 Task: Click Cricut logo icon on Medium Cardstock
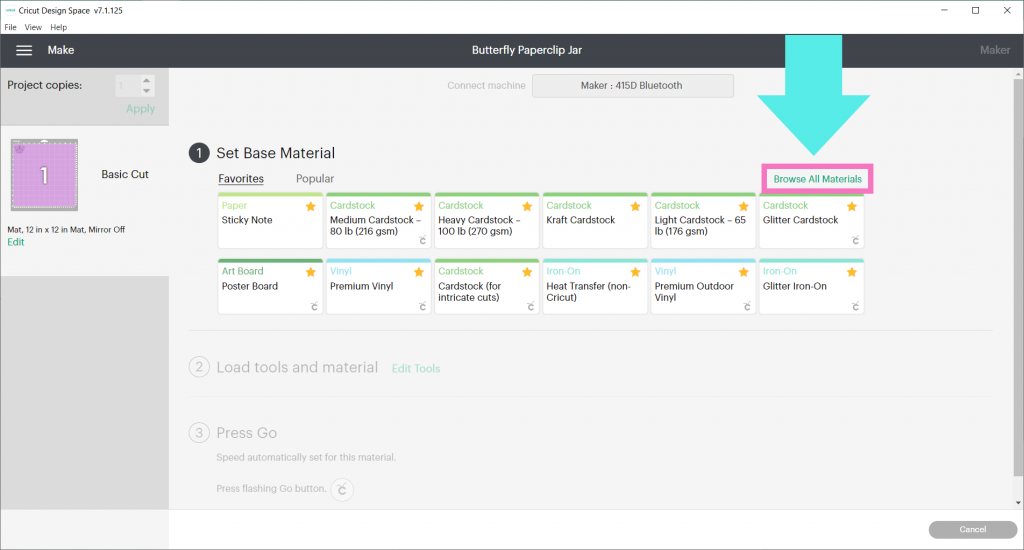(x=423, y=240)
